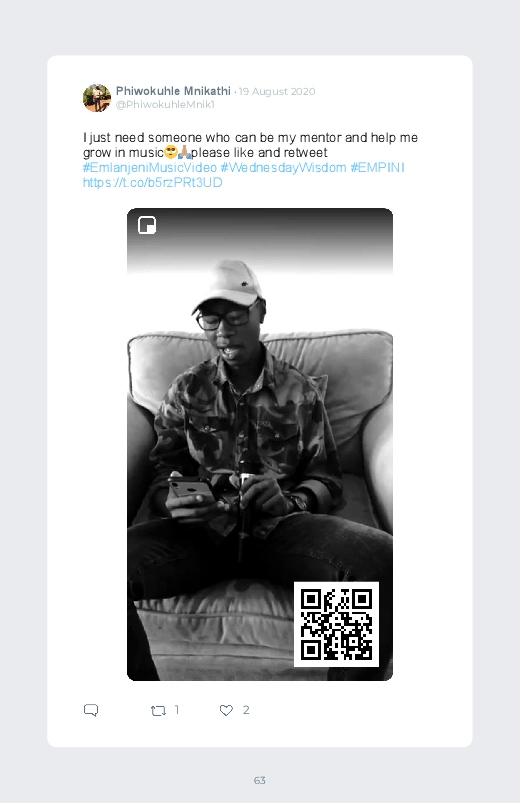Screen dimensions: 520x803
Task: Click the sticker icon on the photo
Action: pos(147,225)
